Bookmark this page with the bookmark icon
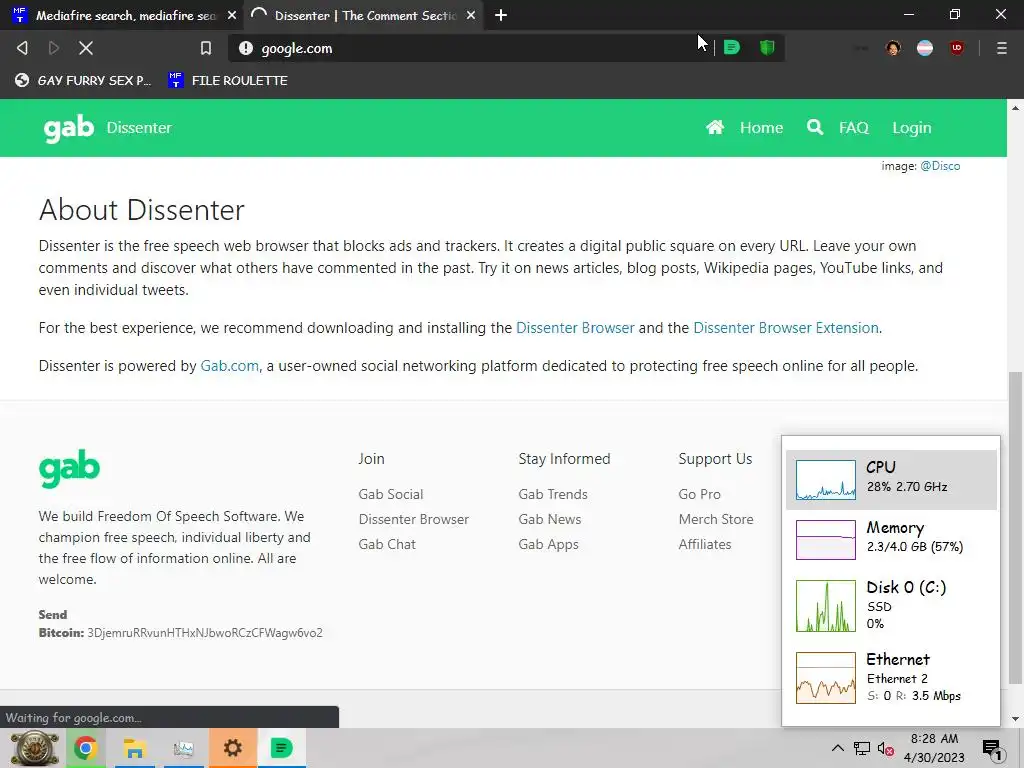The height and width of the screenshot is (768, 1024). [x=206, y=48]
